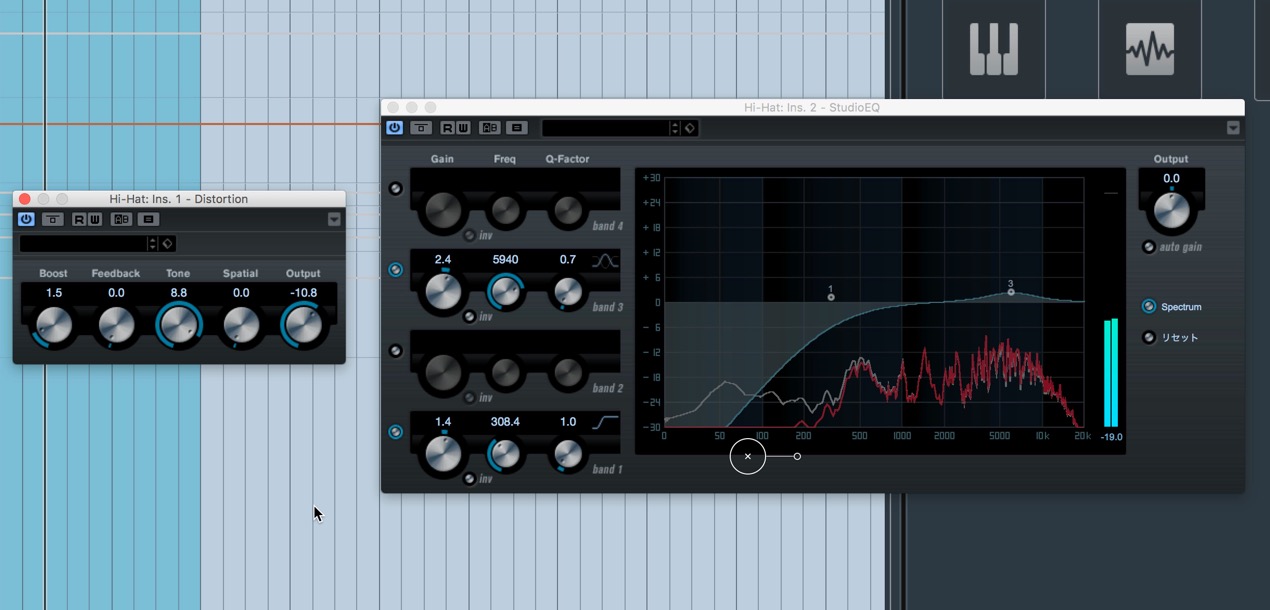Click the Distortion Boost knob
1270x610 pixels.
[x=54, y=326]
